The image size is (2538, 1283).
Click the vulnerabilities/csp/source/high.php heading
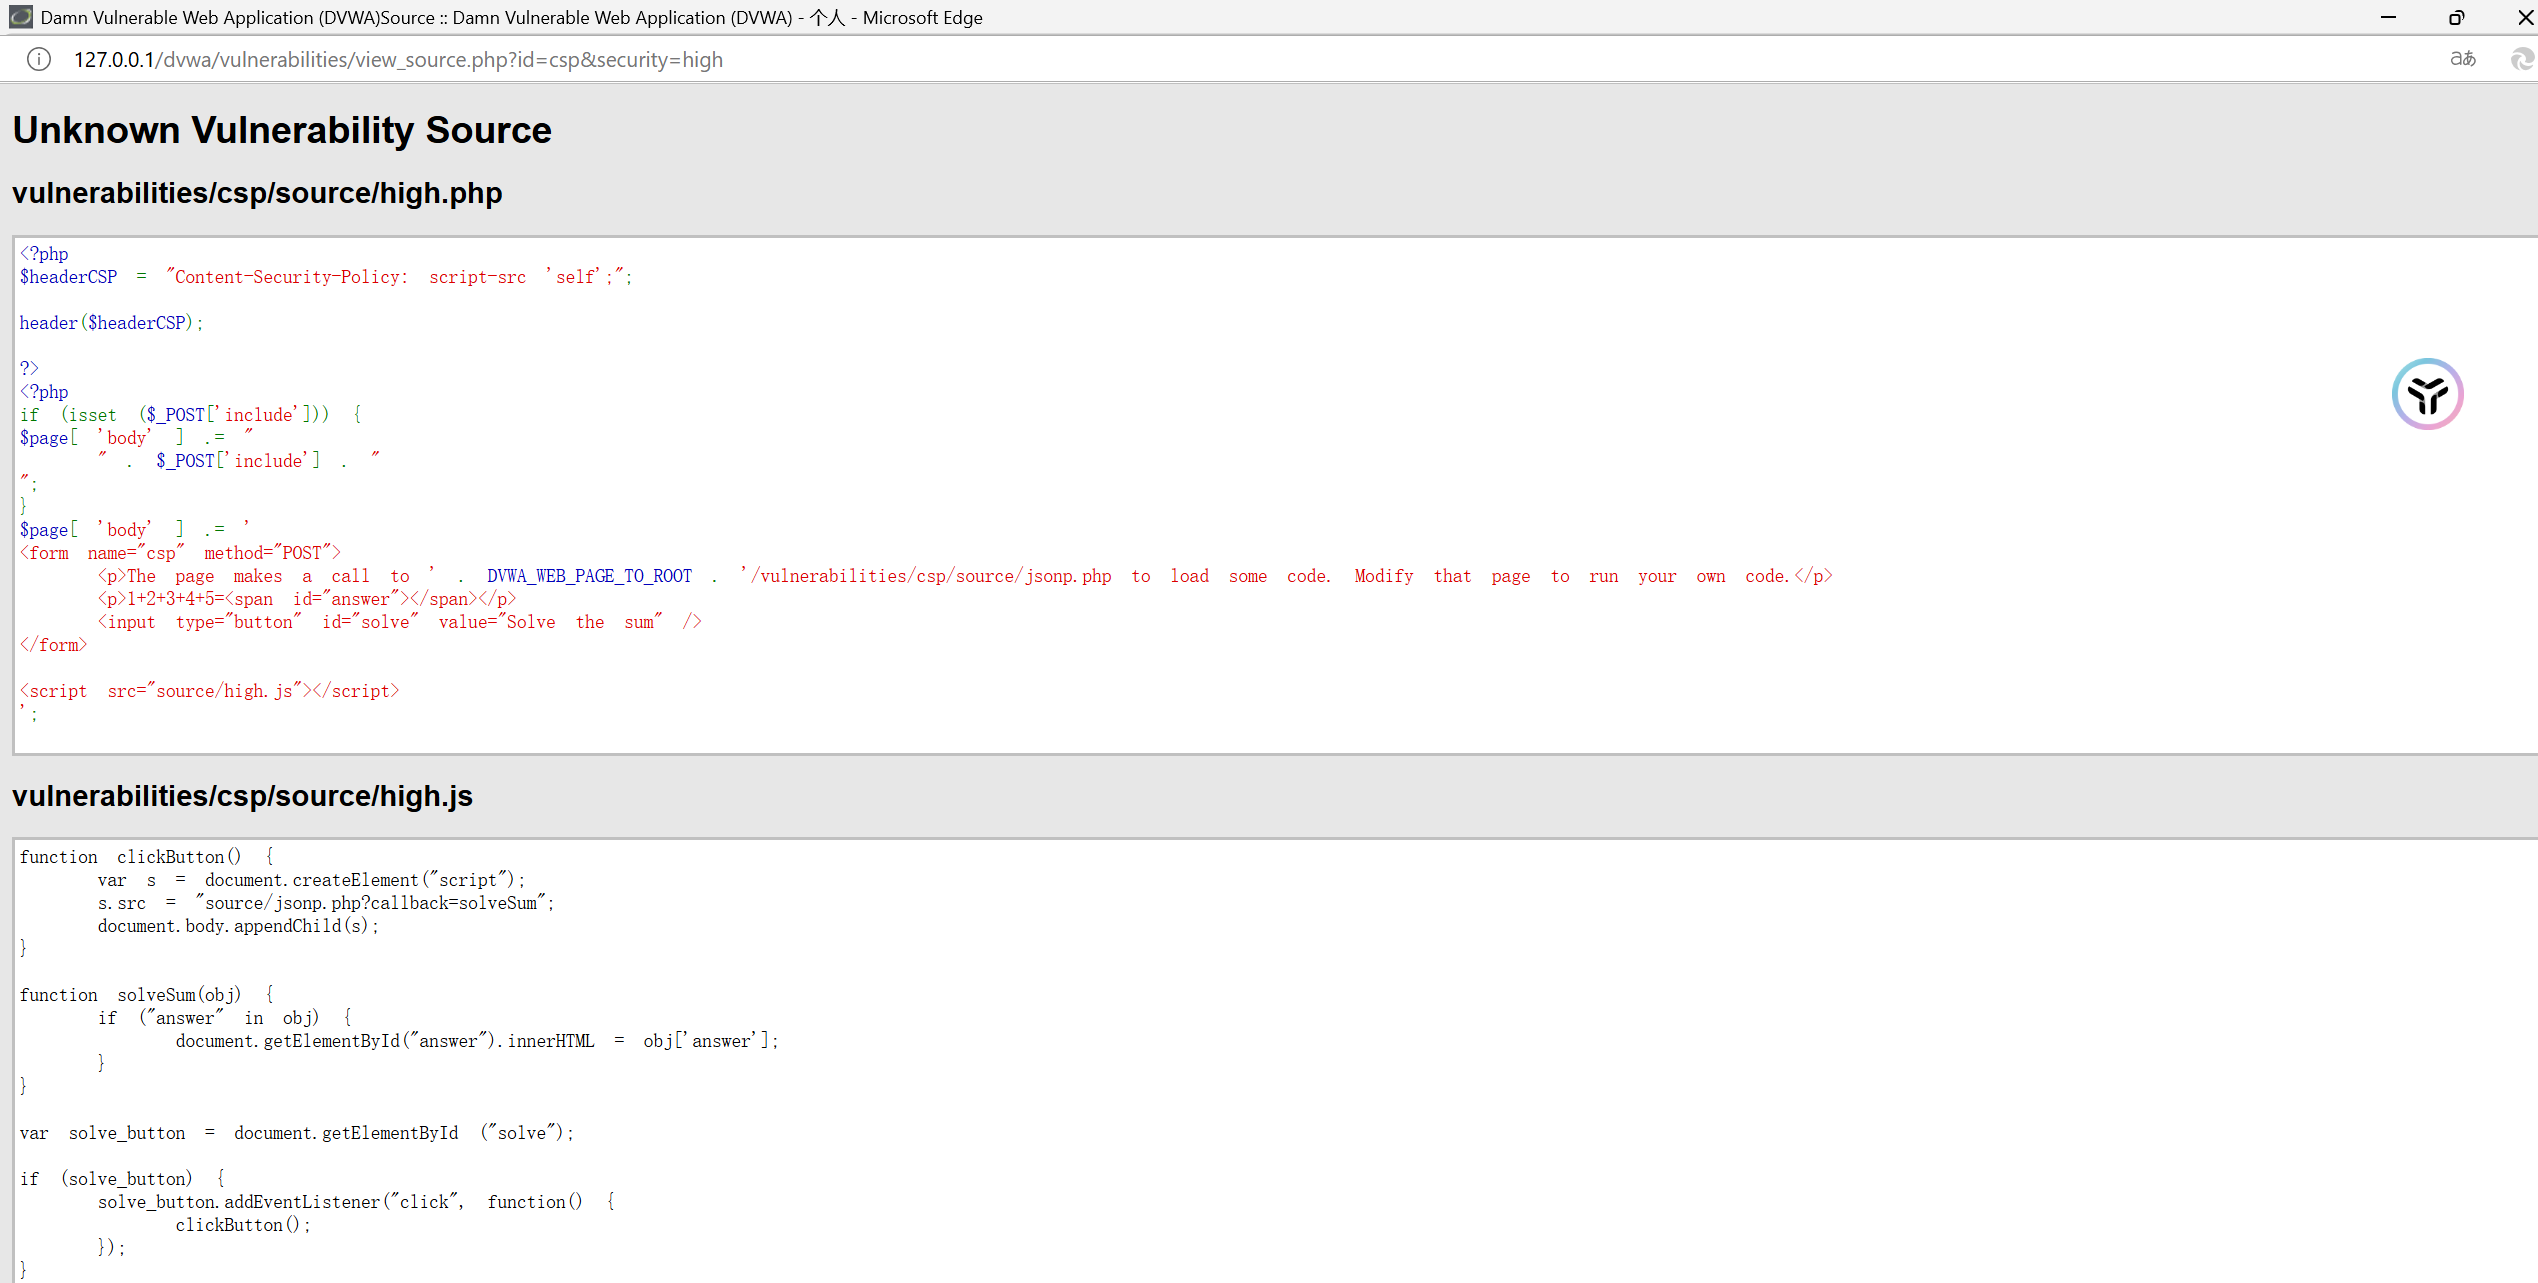tap(257, 193)
